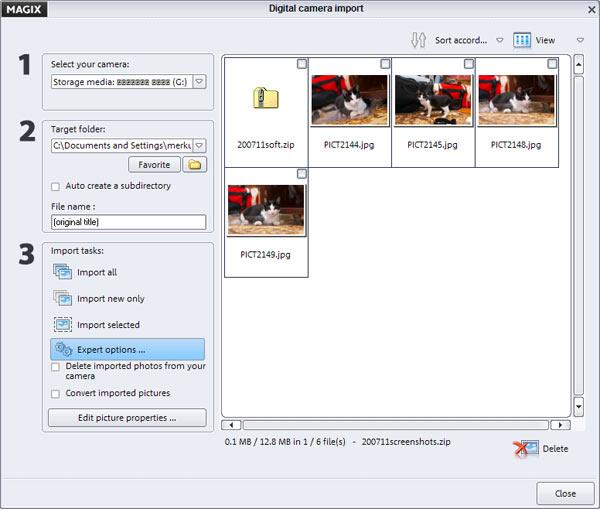Click the View label
This screenshot has width=600, height=509.
545,40
